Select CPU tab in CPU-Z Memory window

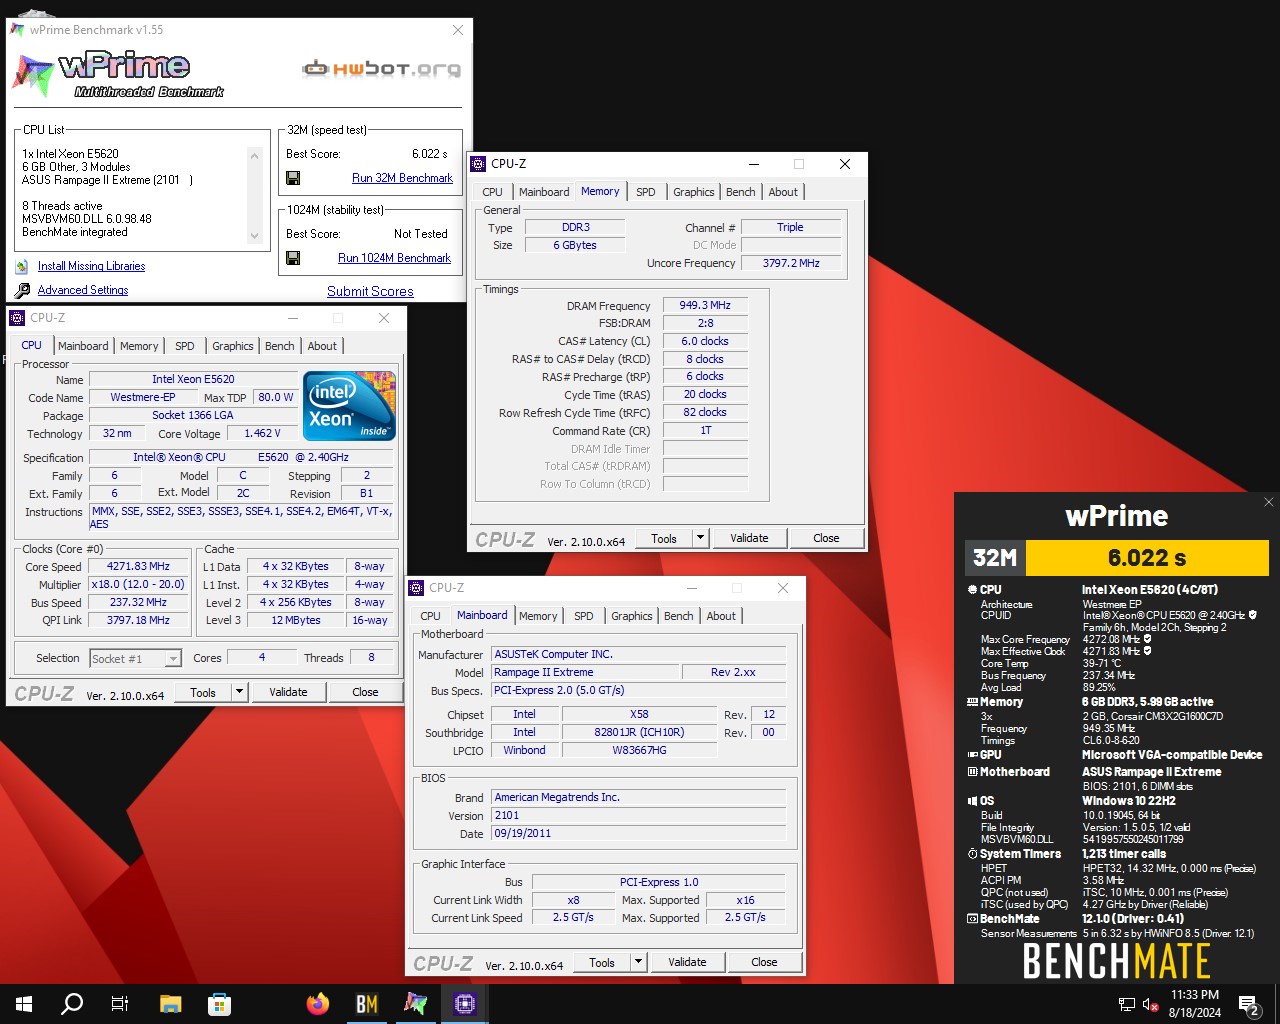493,192
